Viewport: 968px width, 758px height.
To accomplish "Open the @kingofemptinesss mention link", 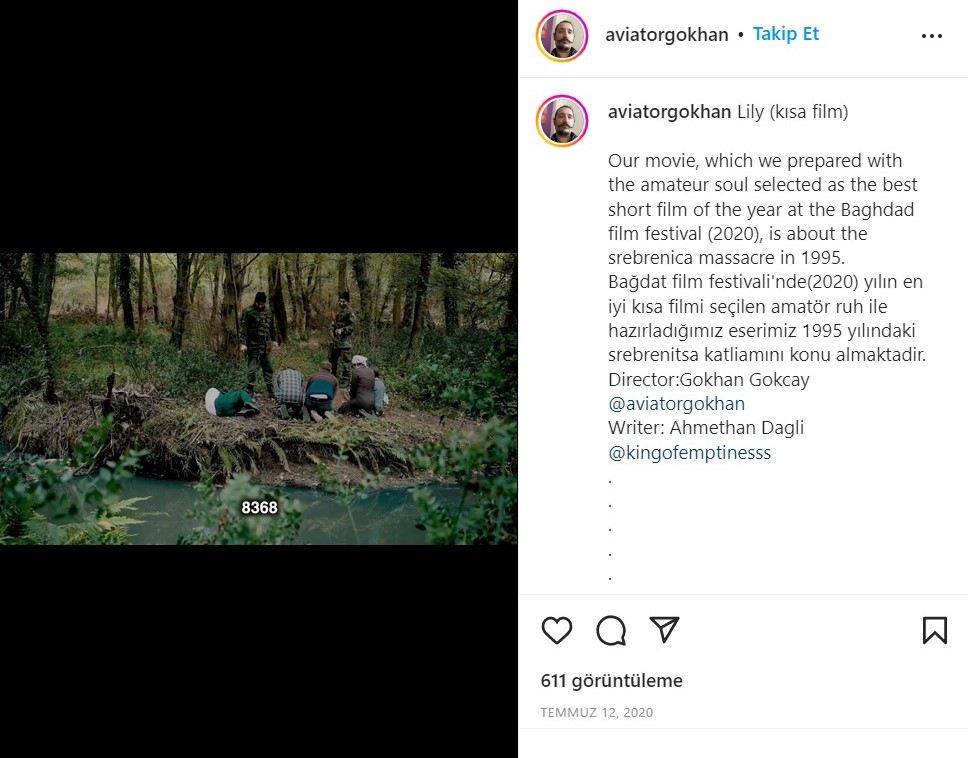I will tap(689, 453).
